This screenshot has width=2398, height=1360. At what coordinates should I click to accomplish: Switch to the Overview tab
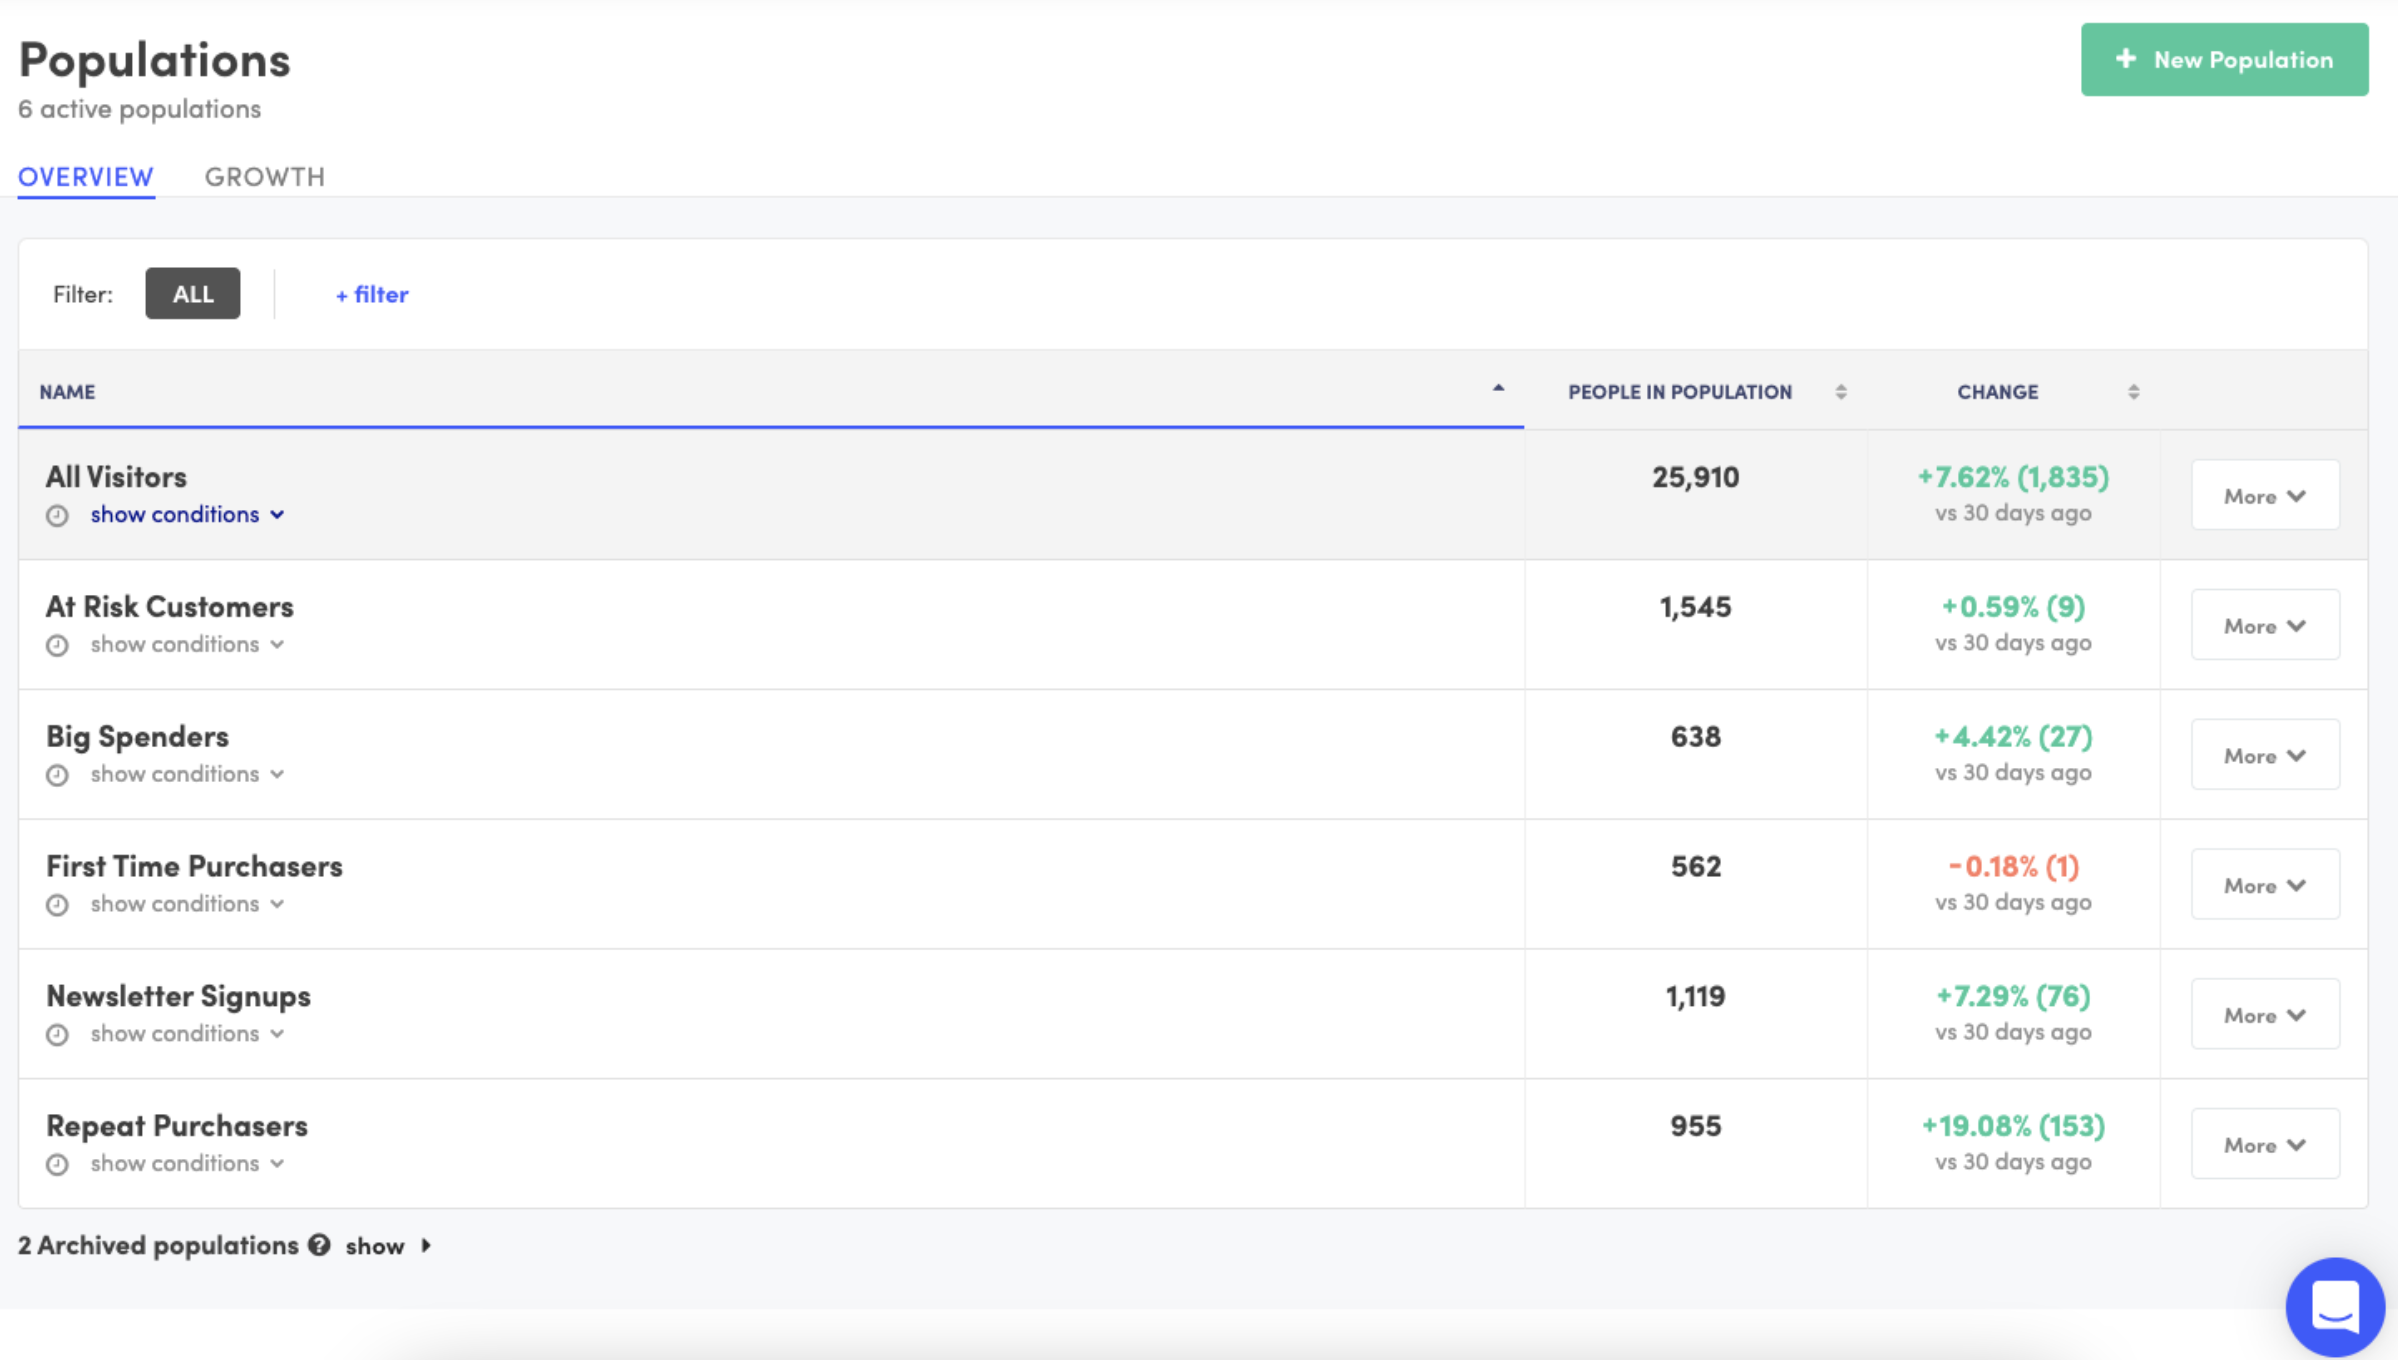pyautogui.click(x=86, y=177)
